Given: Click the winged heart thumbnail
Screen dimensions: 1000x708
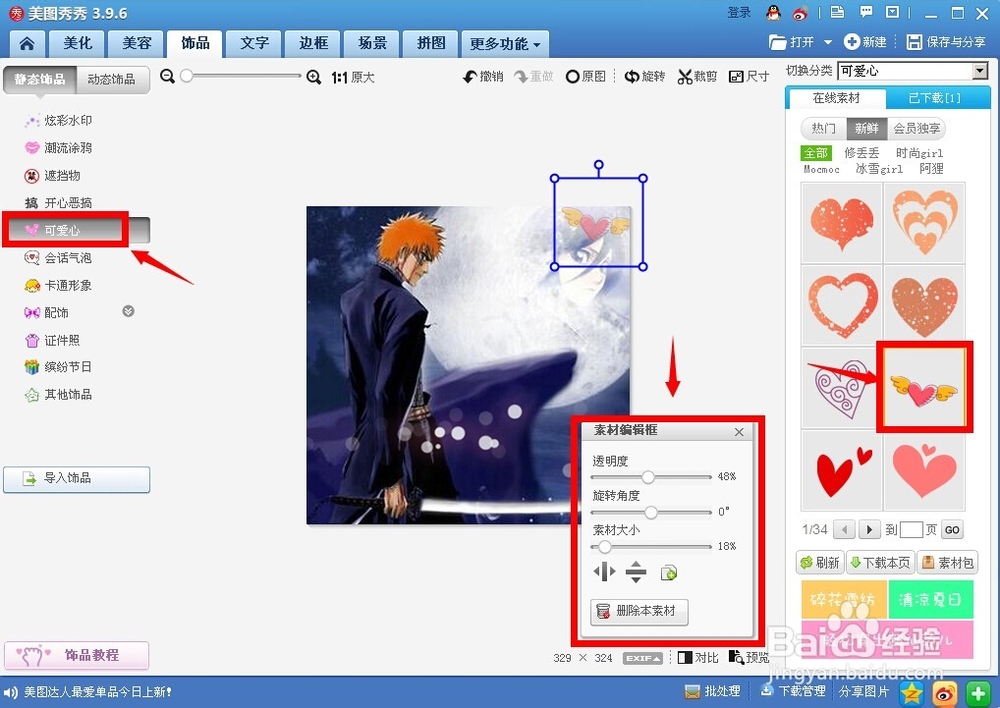Looking at the screenshot, I should point(924,388).
